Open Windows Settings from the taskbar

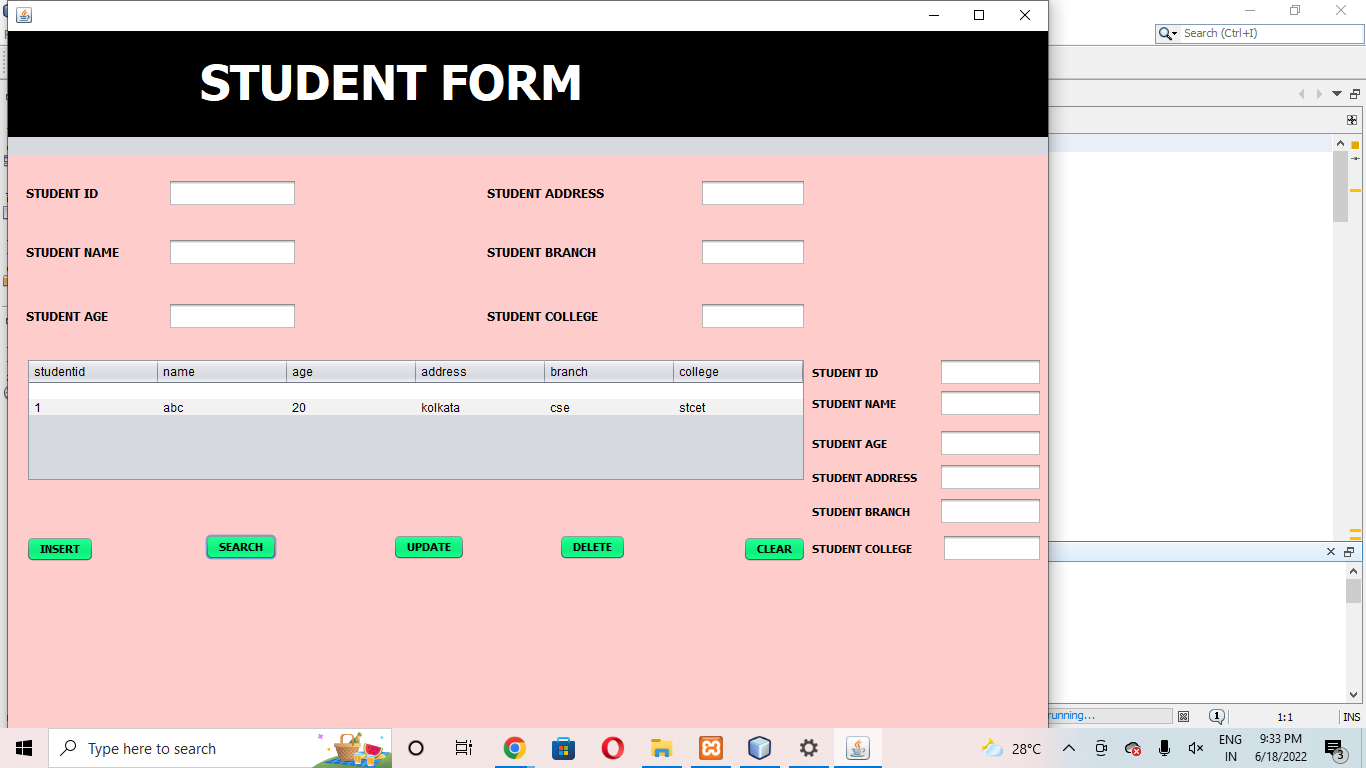click(808, 748)
